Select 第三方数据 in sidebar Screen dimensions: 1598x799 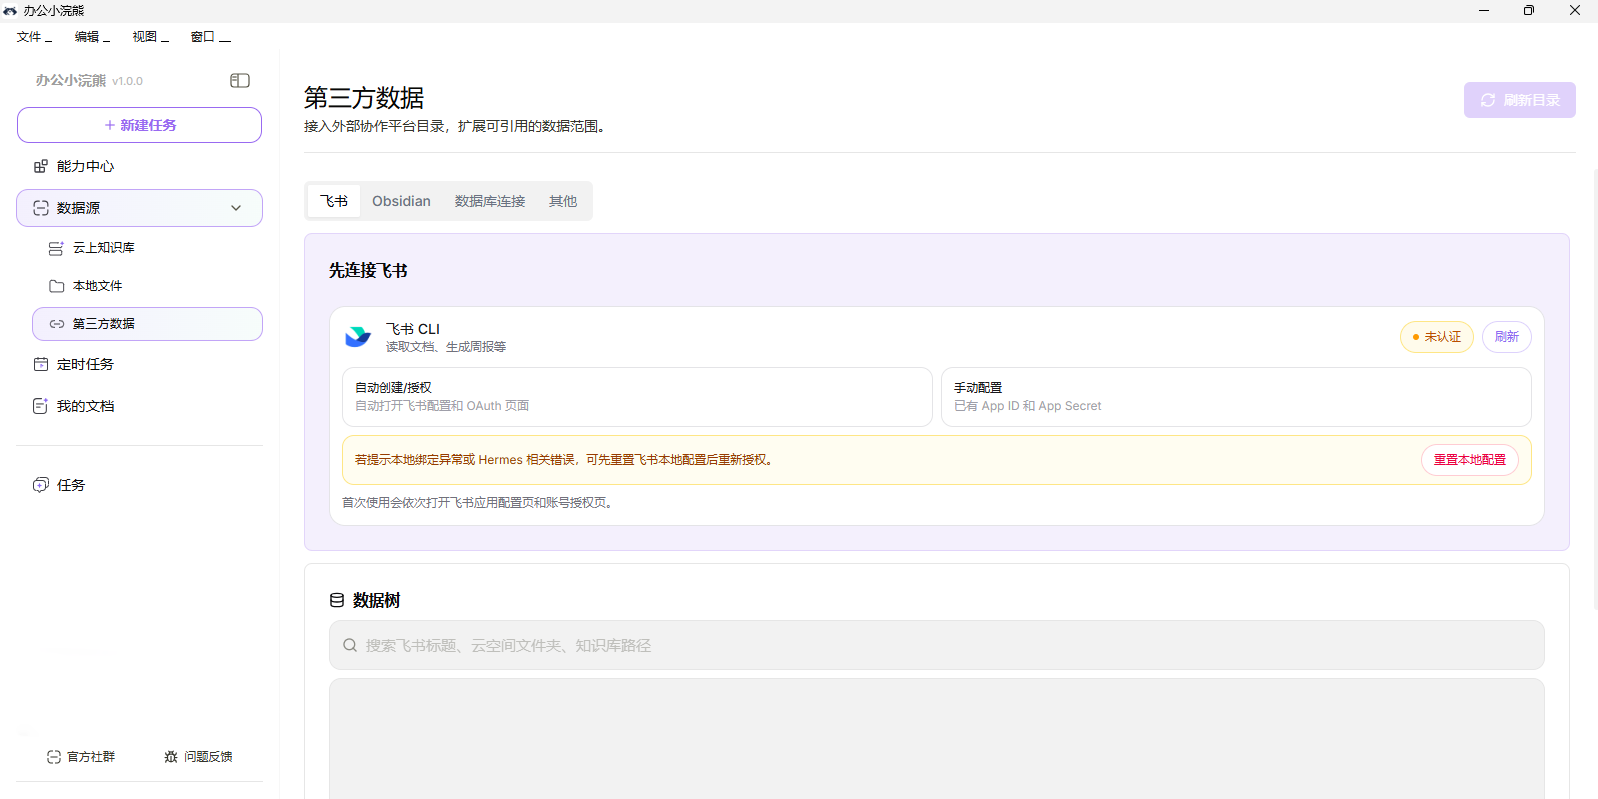[147, 324]
